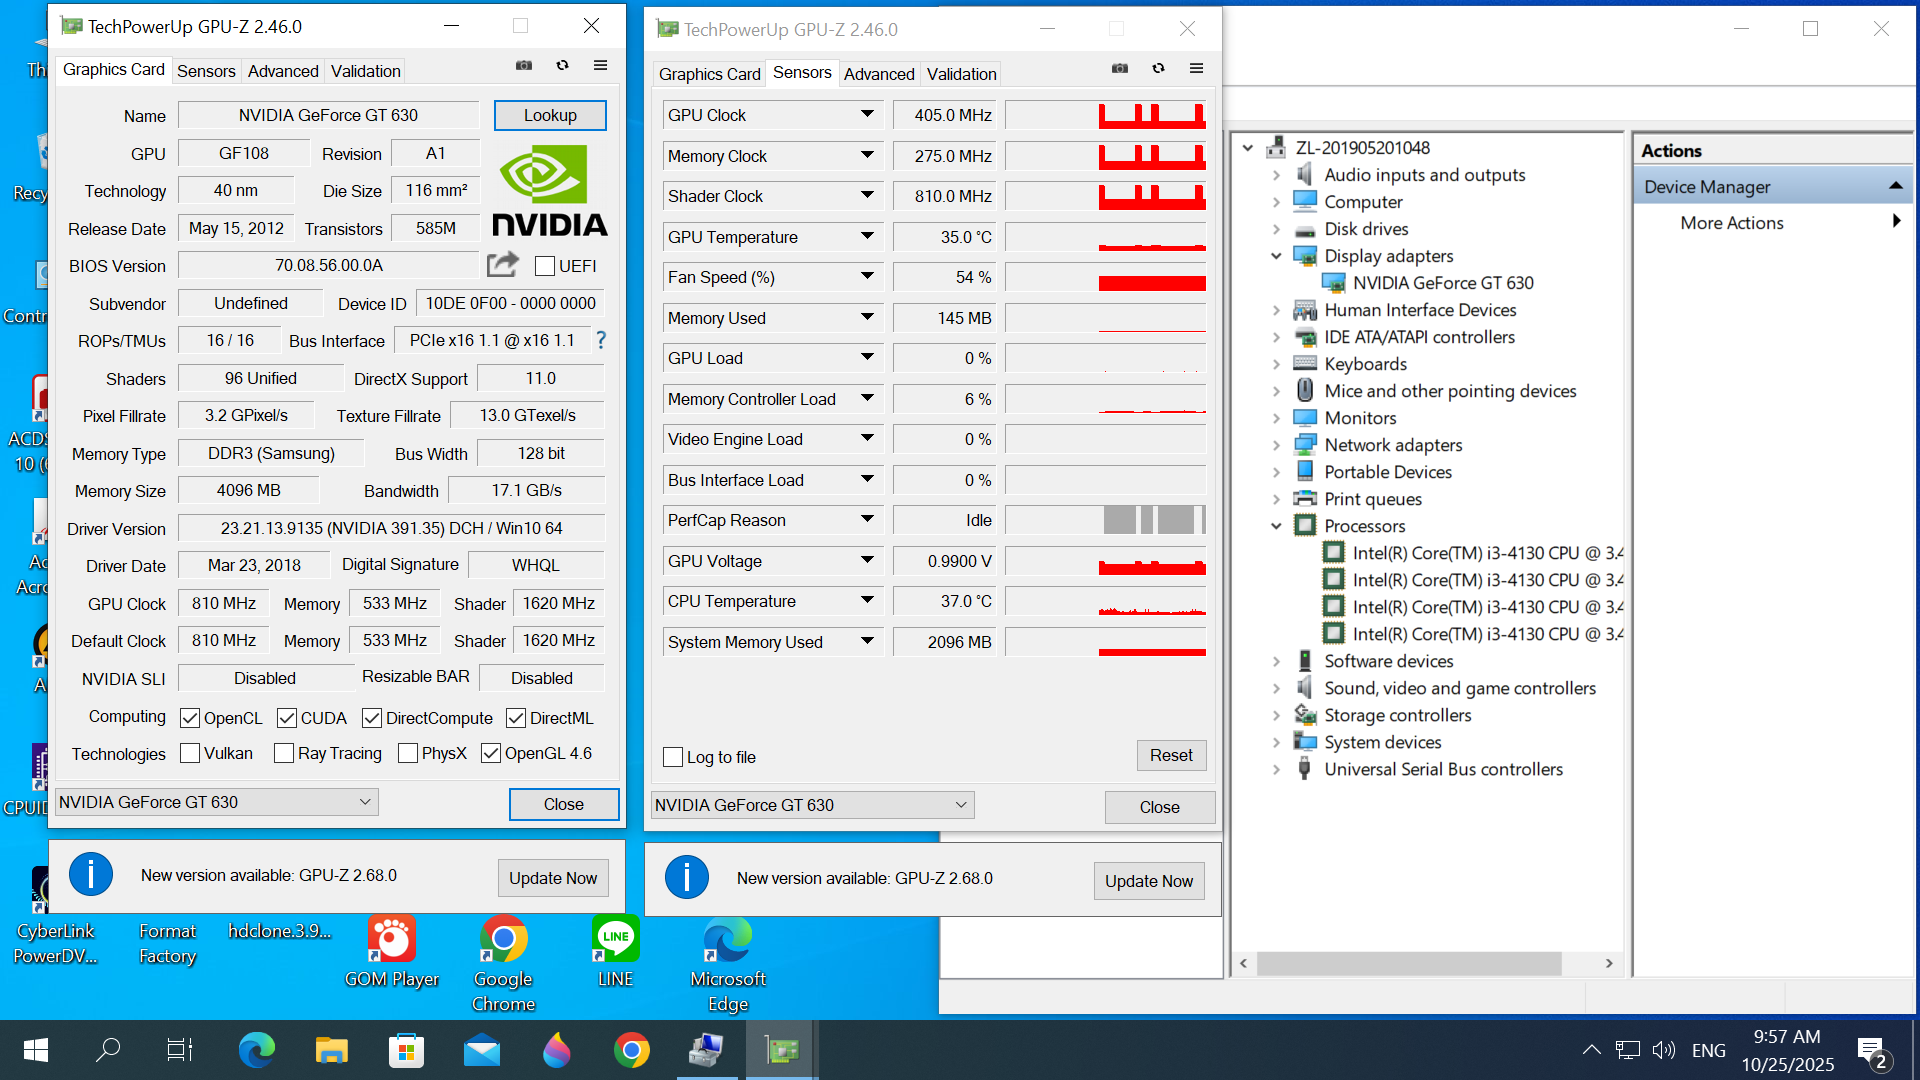Click the Lookup button
The width and height of the screenshot is (1920, 1080).
coord(550,115)
